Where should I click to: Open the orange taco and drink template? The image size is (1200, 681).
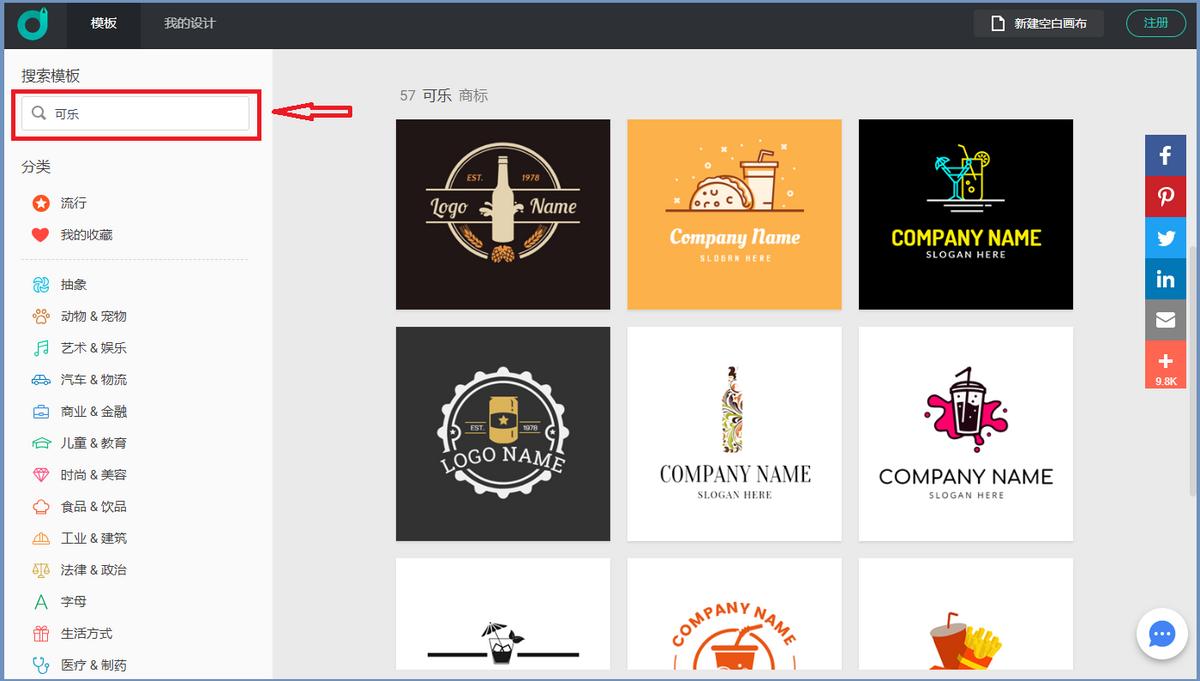[x=734, y=214]
